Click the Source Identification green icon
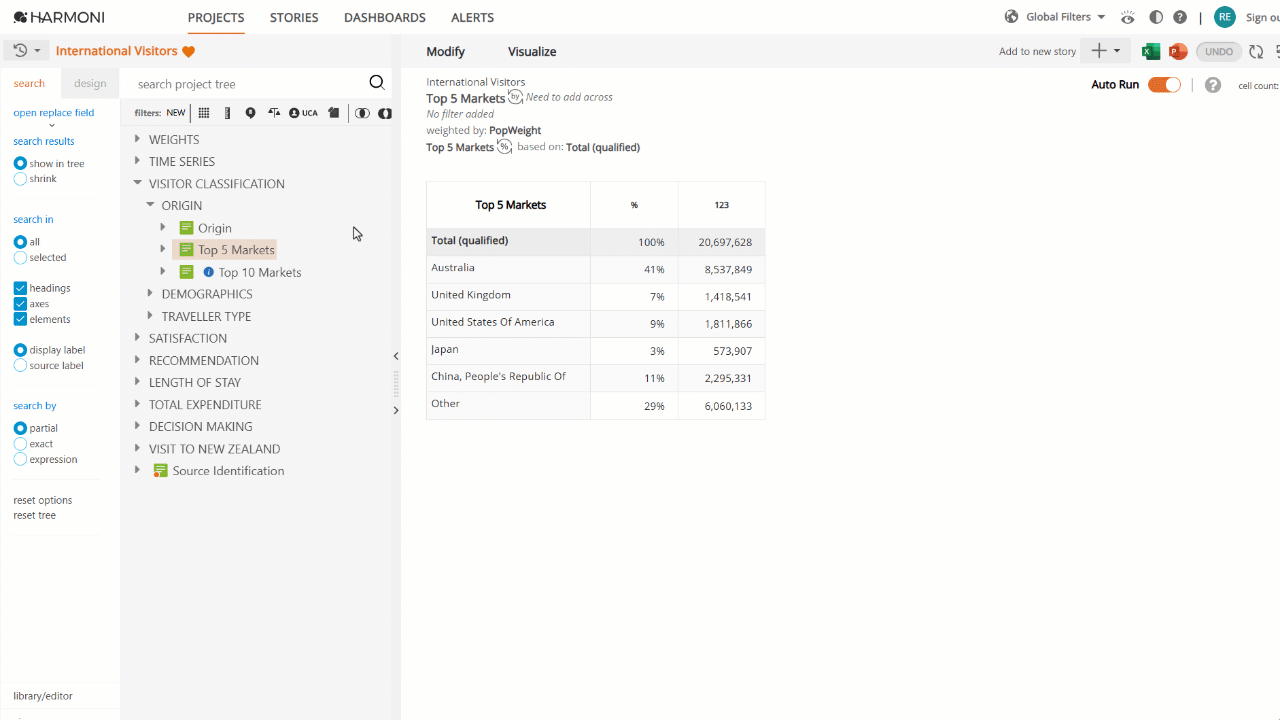 [x=160, y=470]
